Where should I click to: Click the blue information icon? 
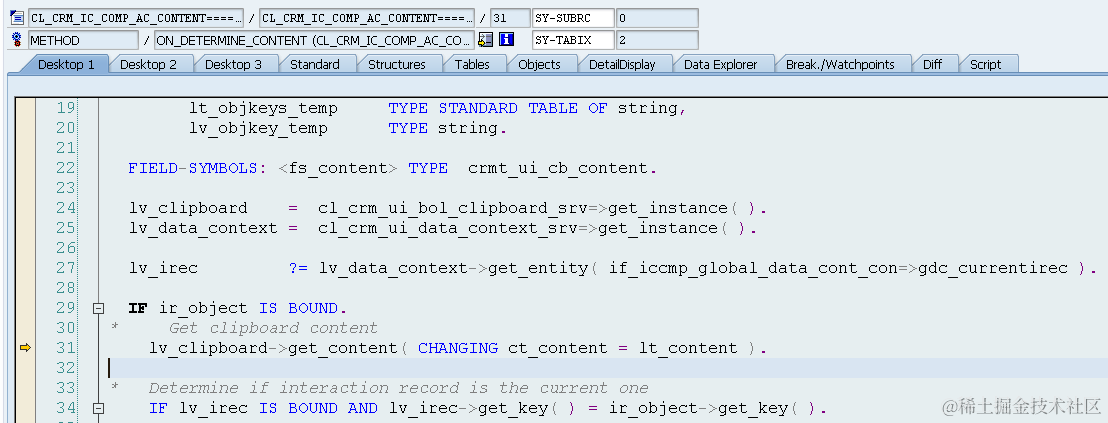point(507,40)
